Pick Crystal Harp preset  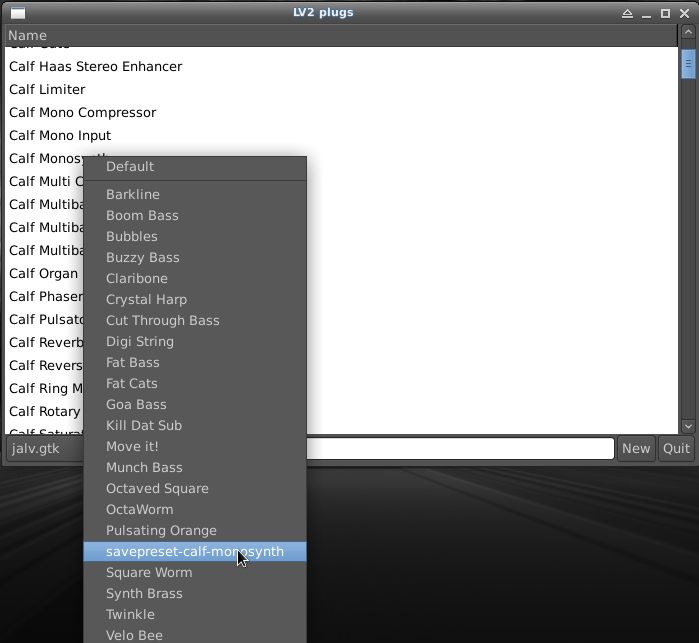point(195,299)
